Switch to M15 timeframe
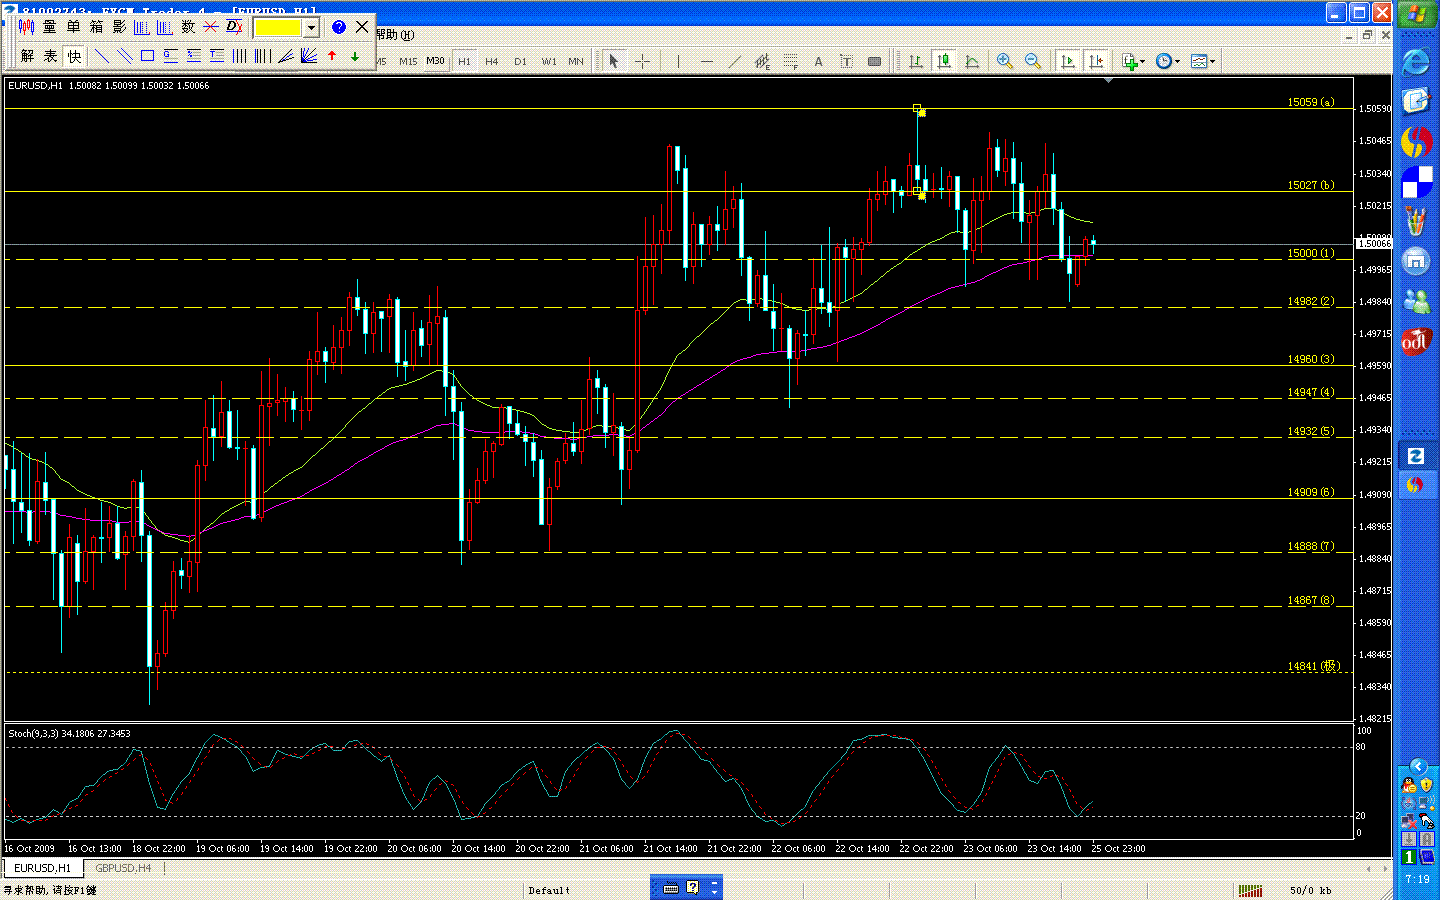1440x900 pixels. (408, 61)
